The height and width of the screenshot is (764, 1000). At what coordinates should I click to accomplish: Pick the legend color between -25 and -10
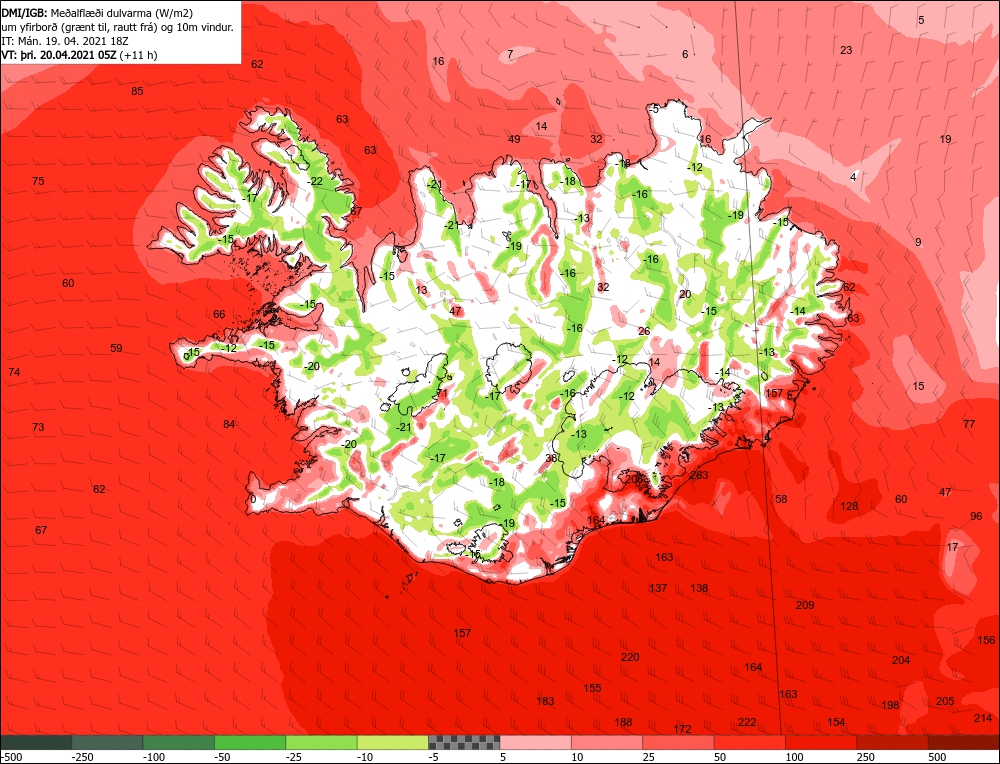tap(321, 742)
